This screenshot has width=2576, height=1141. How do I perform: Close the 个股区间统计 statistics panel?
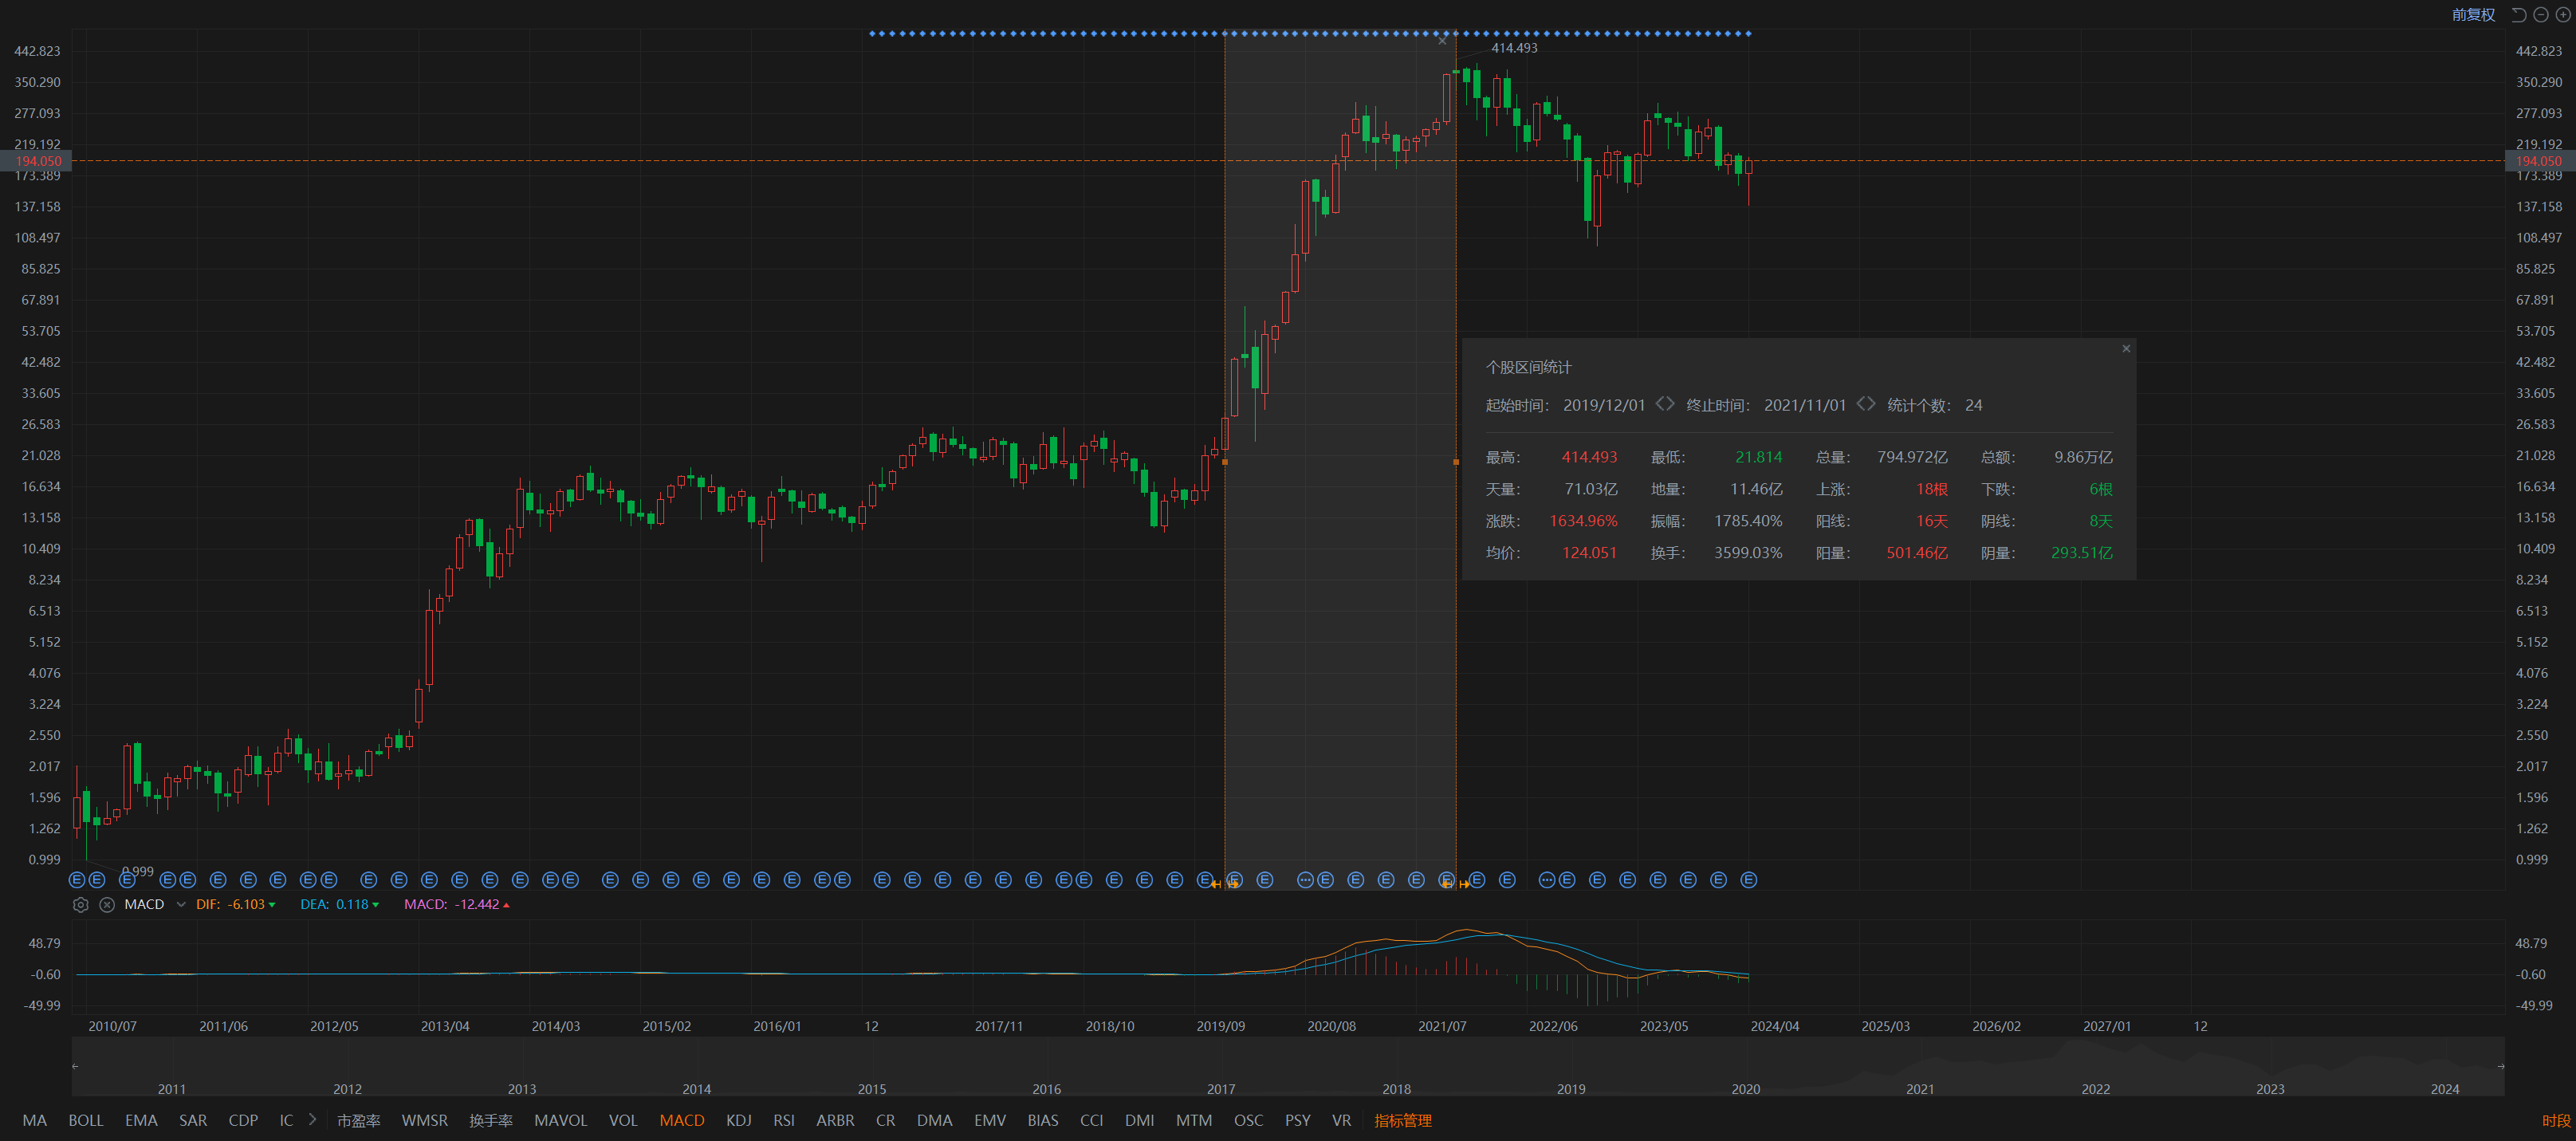pos(2126,348)
